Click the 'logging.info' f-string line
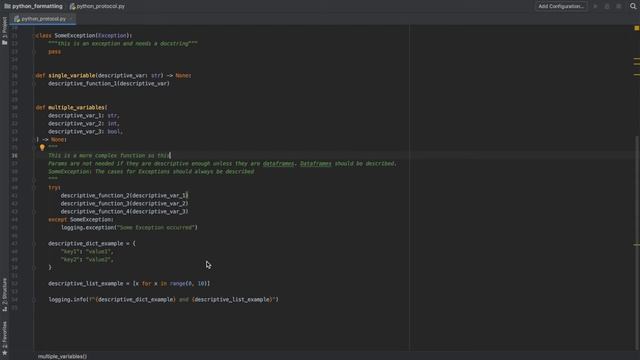This screenshot has height=360, width=640. pyautogui.click(x=163, y=300)
